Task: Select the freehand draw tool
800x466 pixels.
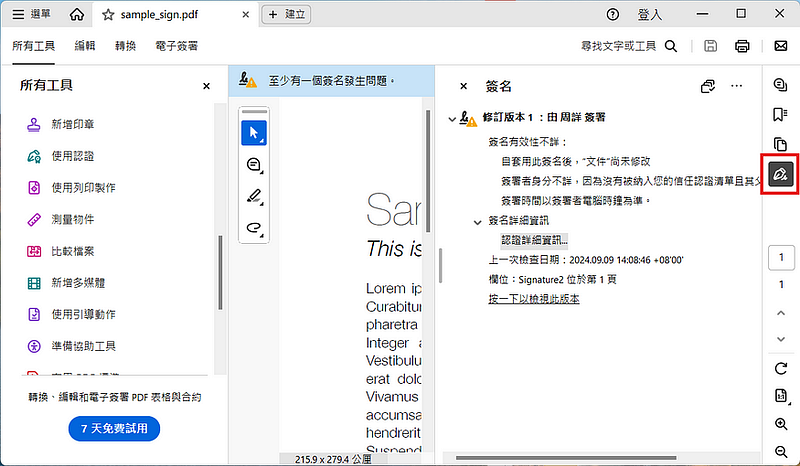Action: pos(254,227)
